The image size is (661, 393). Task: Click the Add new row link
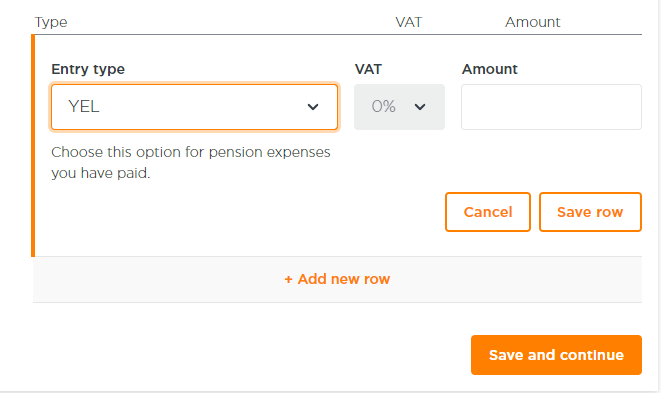(x=337, y=279)
